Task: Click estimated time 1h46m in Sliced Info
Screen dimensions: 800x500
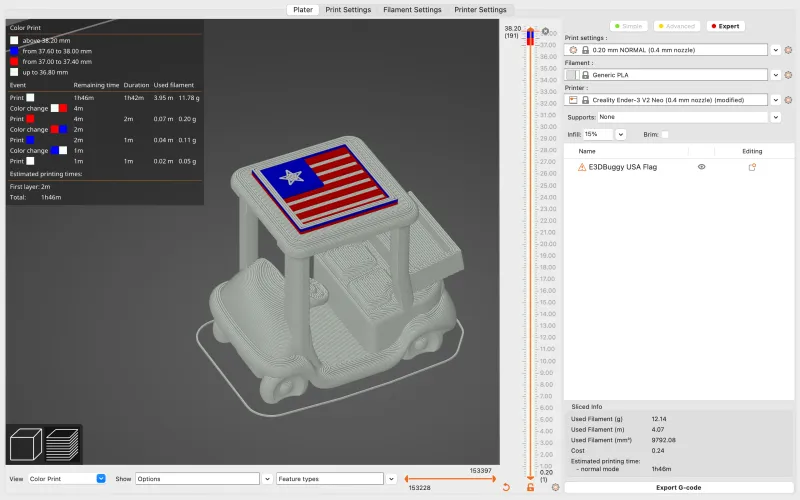Action: 661,469
